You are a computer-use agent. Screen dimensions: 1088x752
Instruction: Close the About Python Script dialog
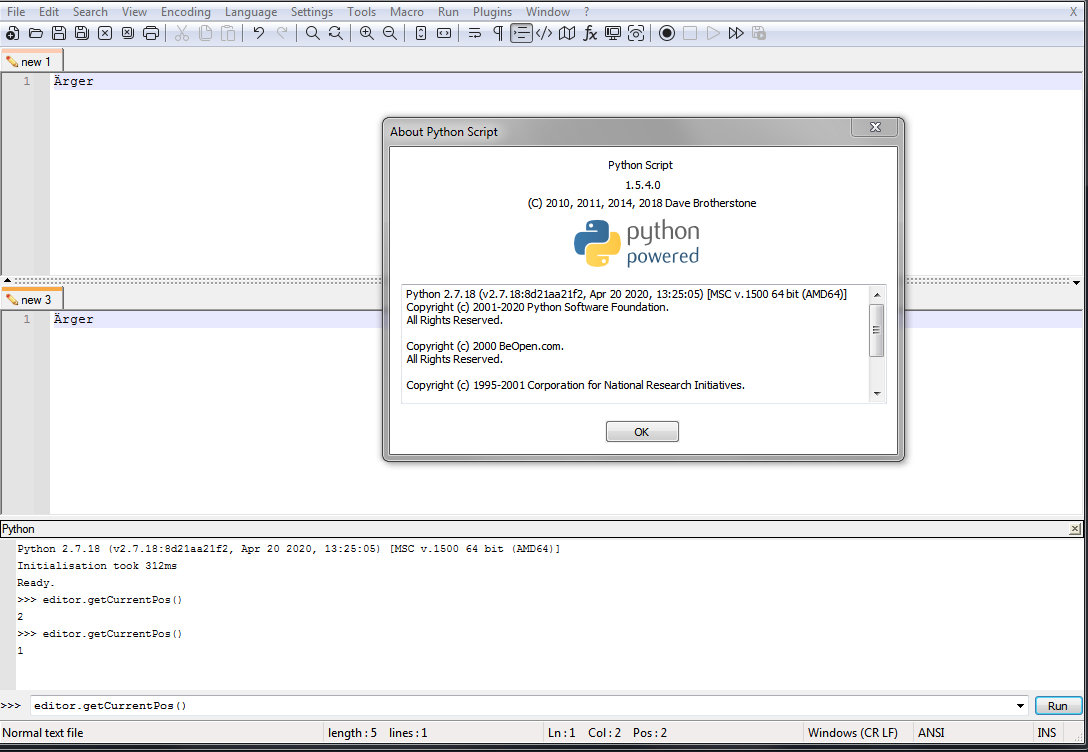tap(875, 127)
